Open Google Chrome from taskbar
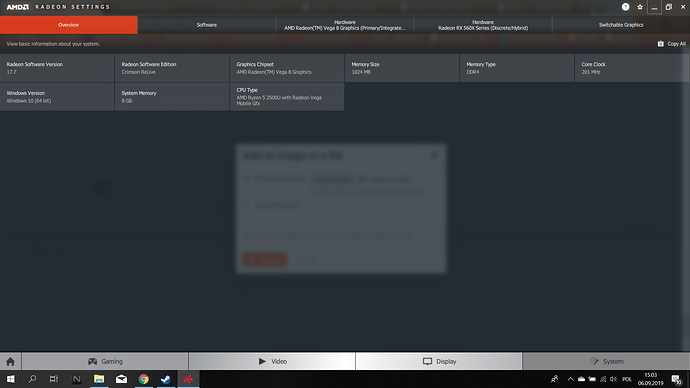The image size is (690, 388). 143,379
